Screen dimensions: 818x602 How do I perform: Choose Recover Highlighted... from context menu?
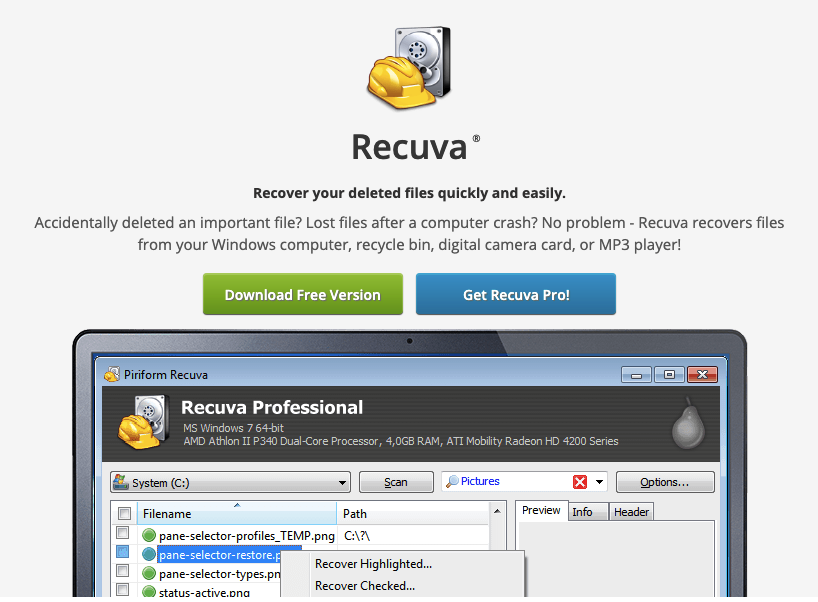click(373, 564)
